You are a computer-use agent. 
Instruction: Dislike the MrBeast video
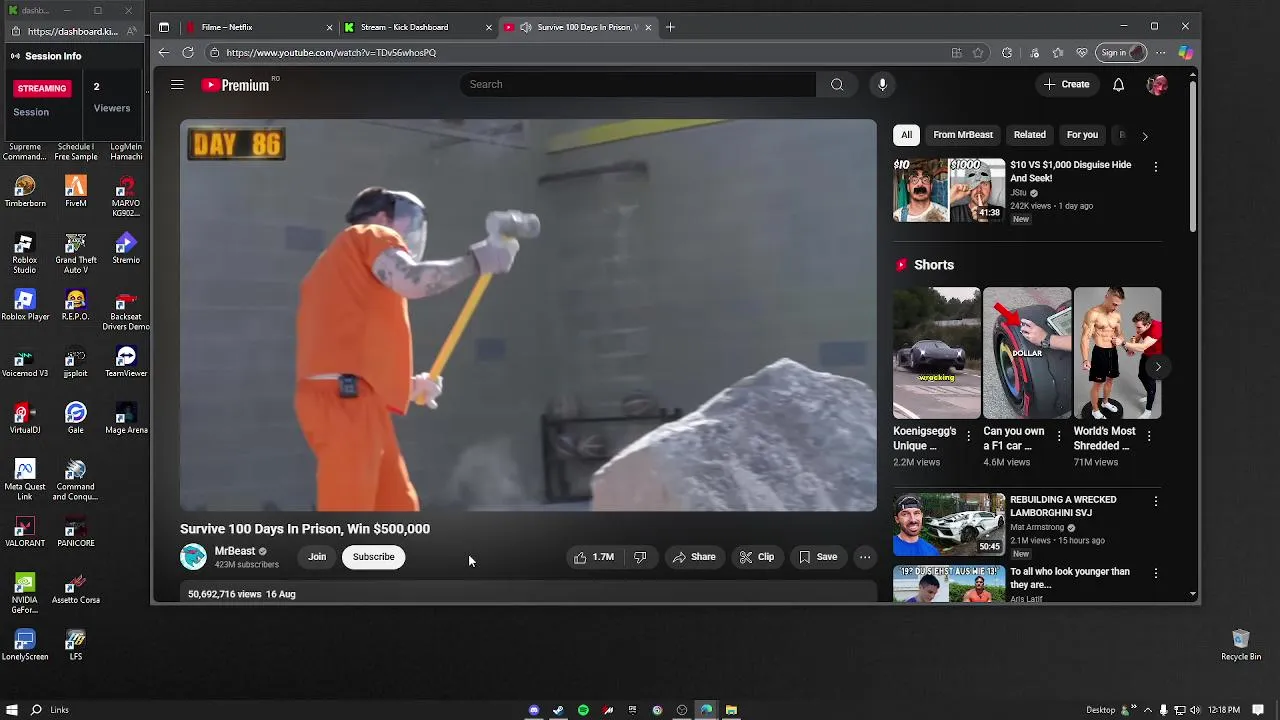pos(640,557)
